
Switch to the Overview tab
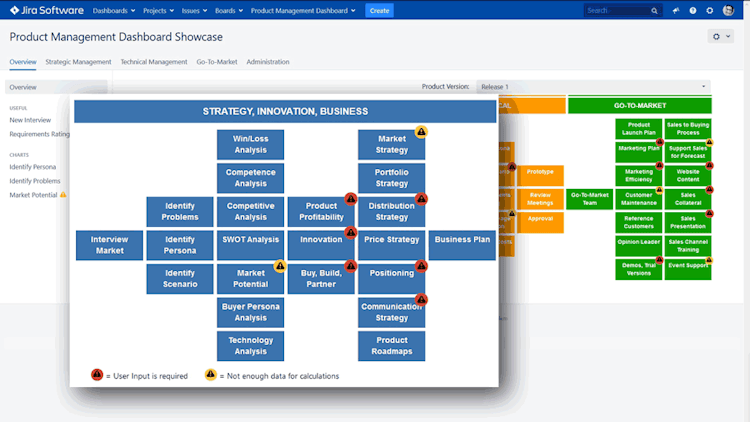point(22,62)
